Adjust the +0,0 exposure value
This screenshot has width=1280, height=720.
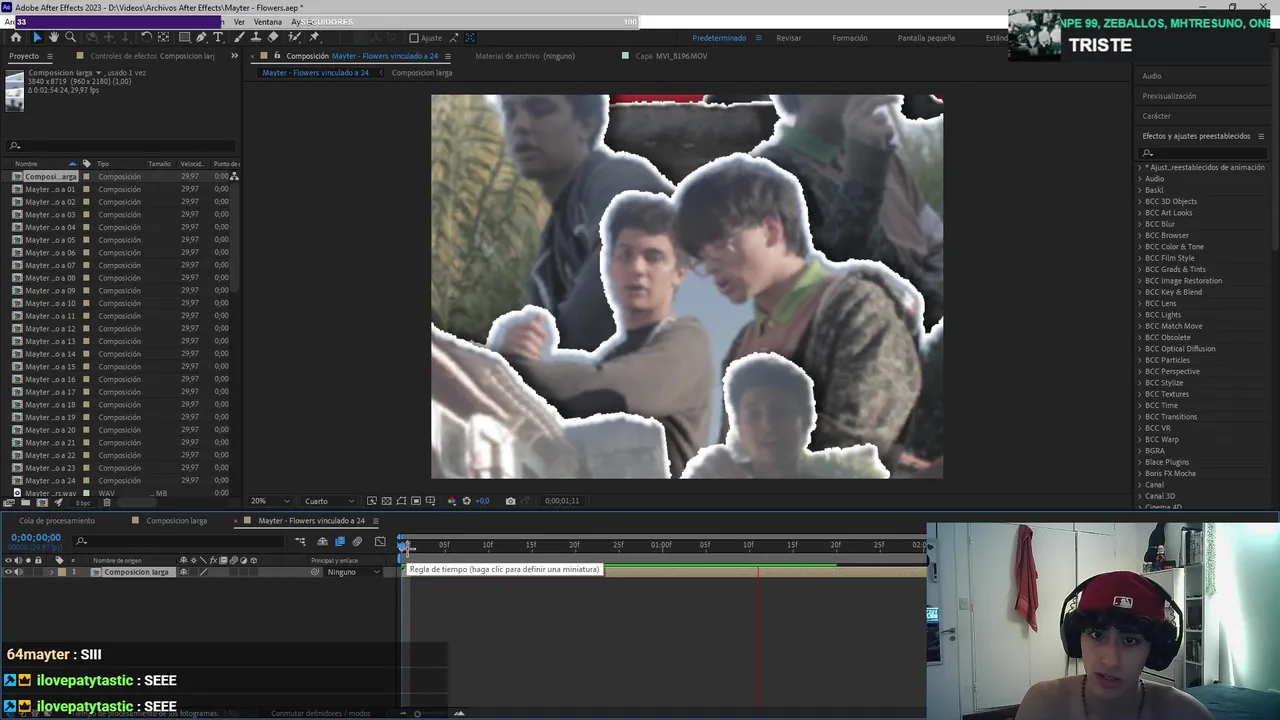(x=482, y=501)
